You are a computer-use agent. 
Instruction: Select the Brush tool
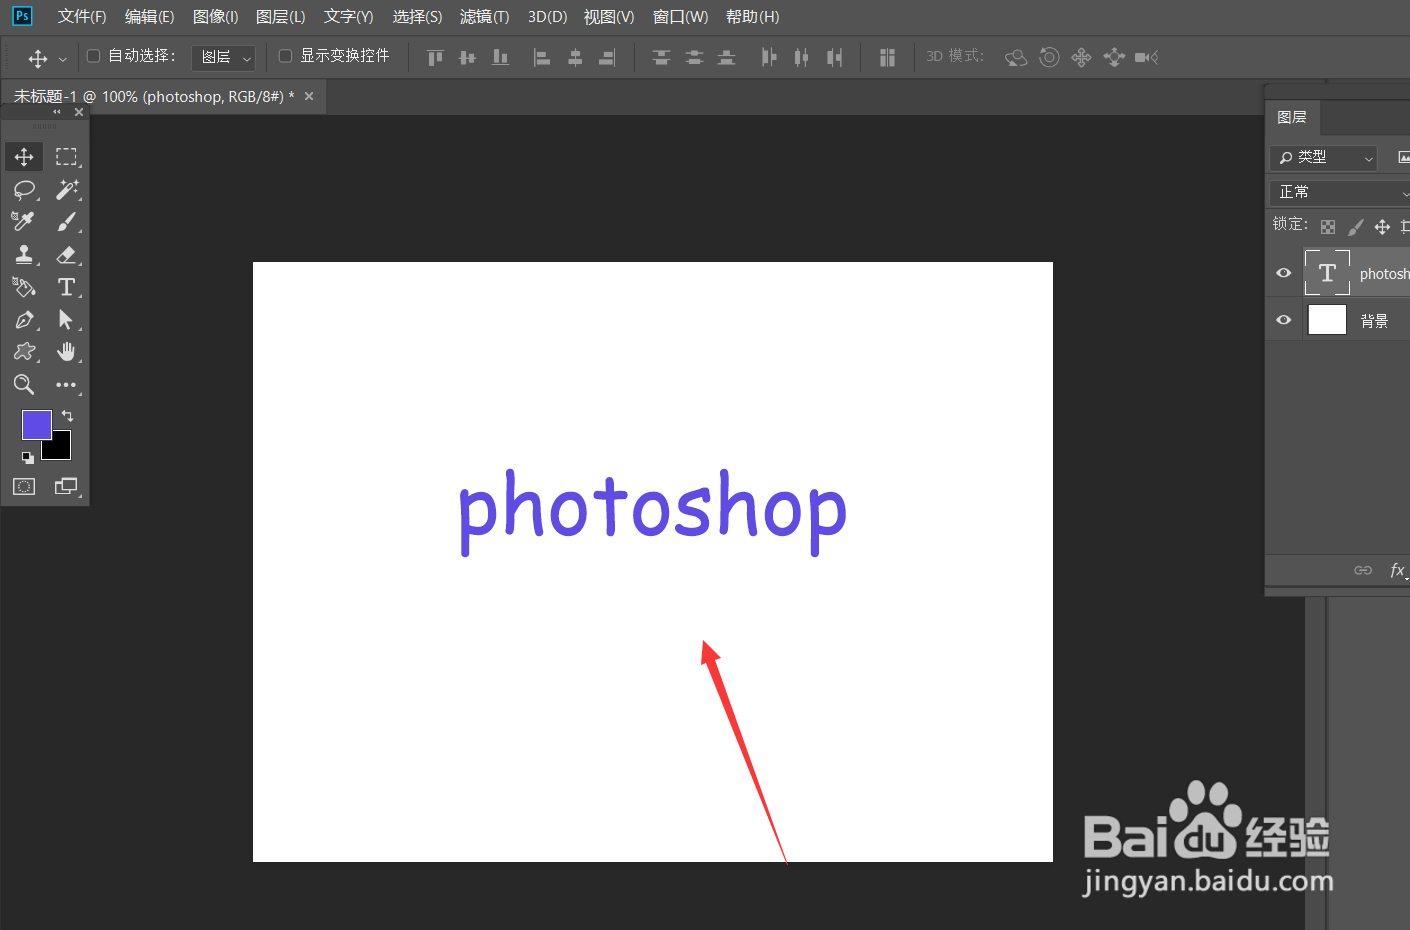(x=66, y=222)
